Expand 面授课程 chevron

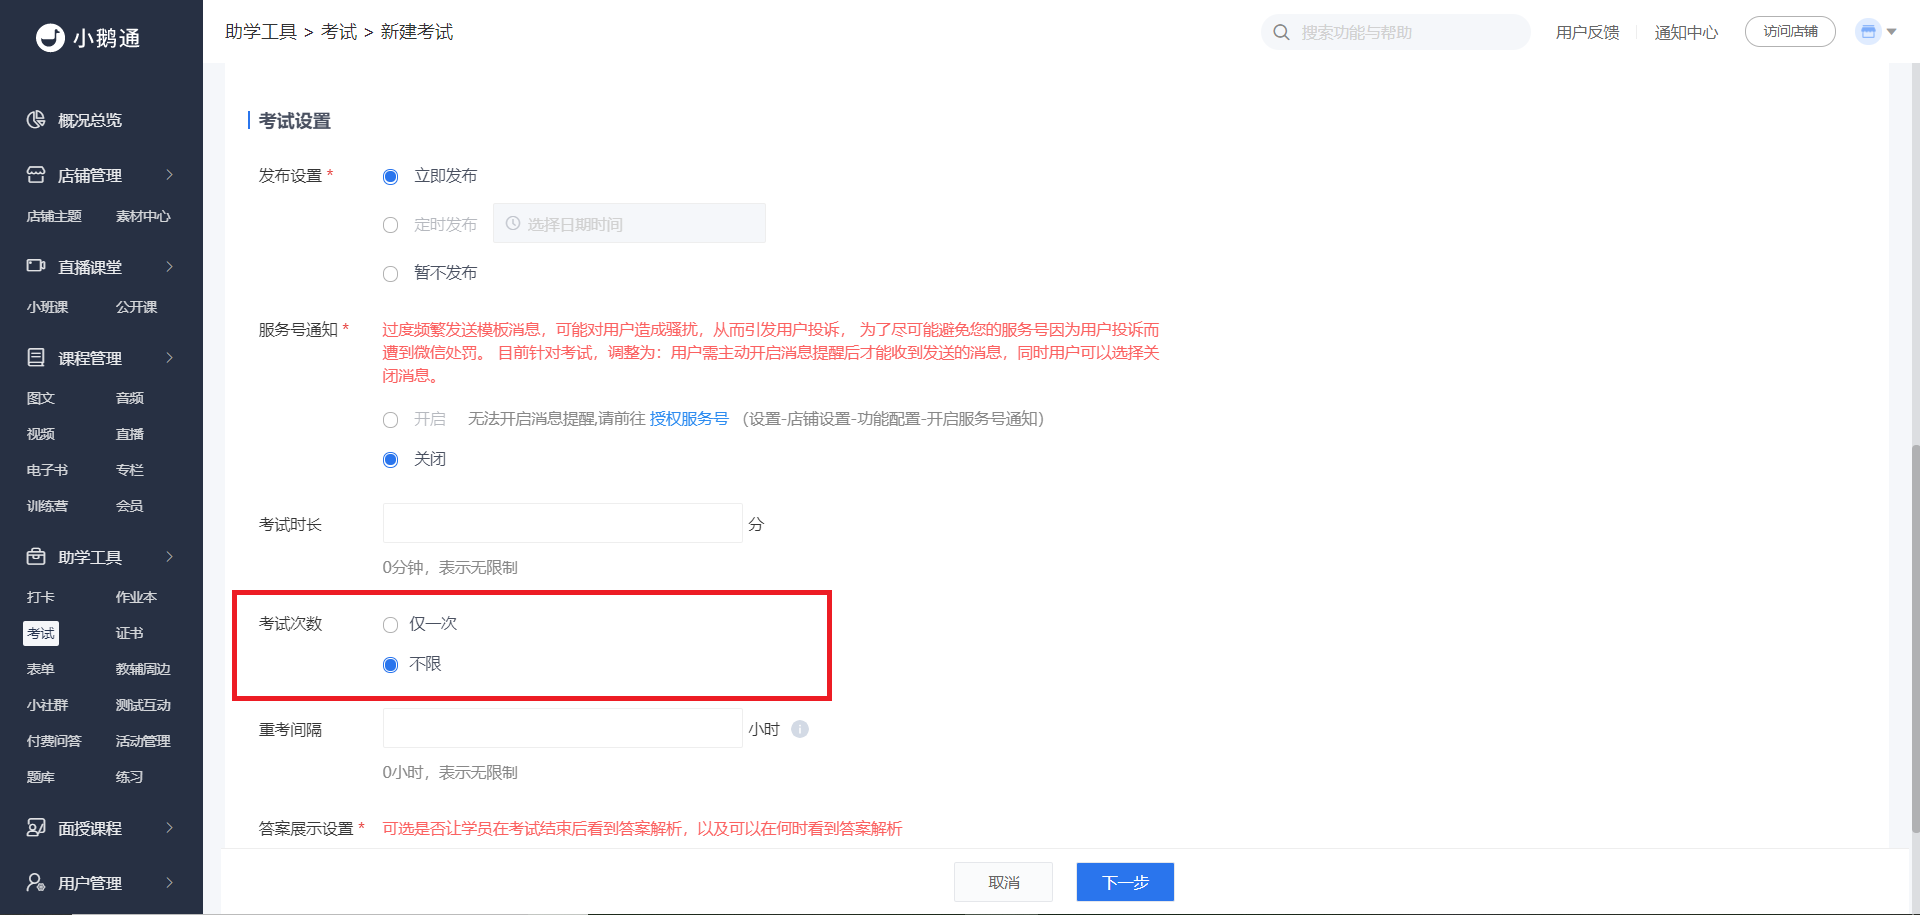point(170,827)
